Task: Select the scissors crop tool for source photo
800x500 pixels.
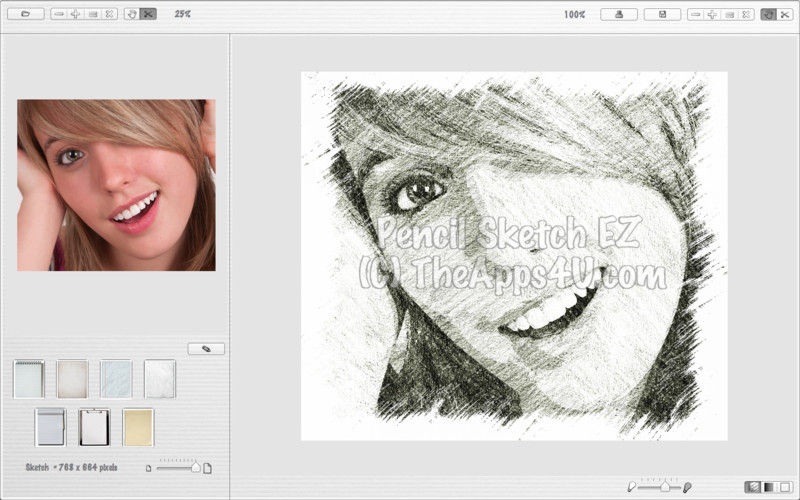Action: 148,14
